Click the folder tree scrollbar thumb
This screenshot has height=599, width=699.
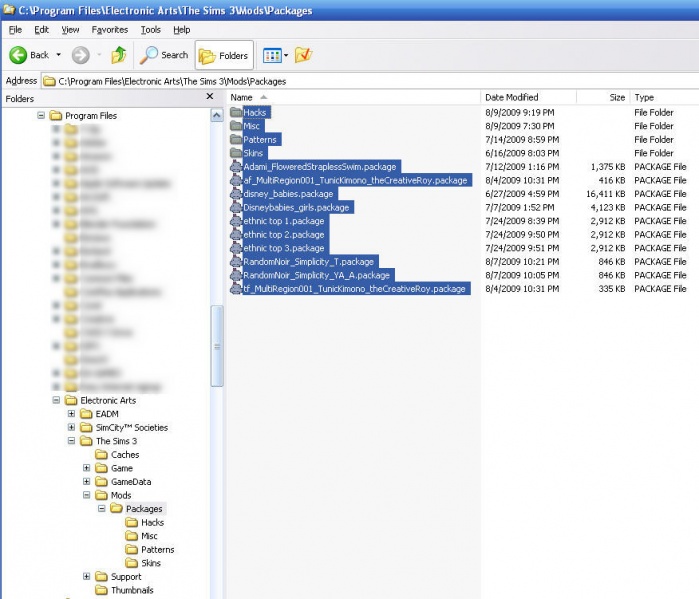217,346
